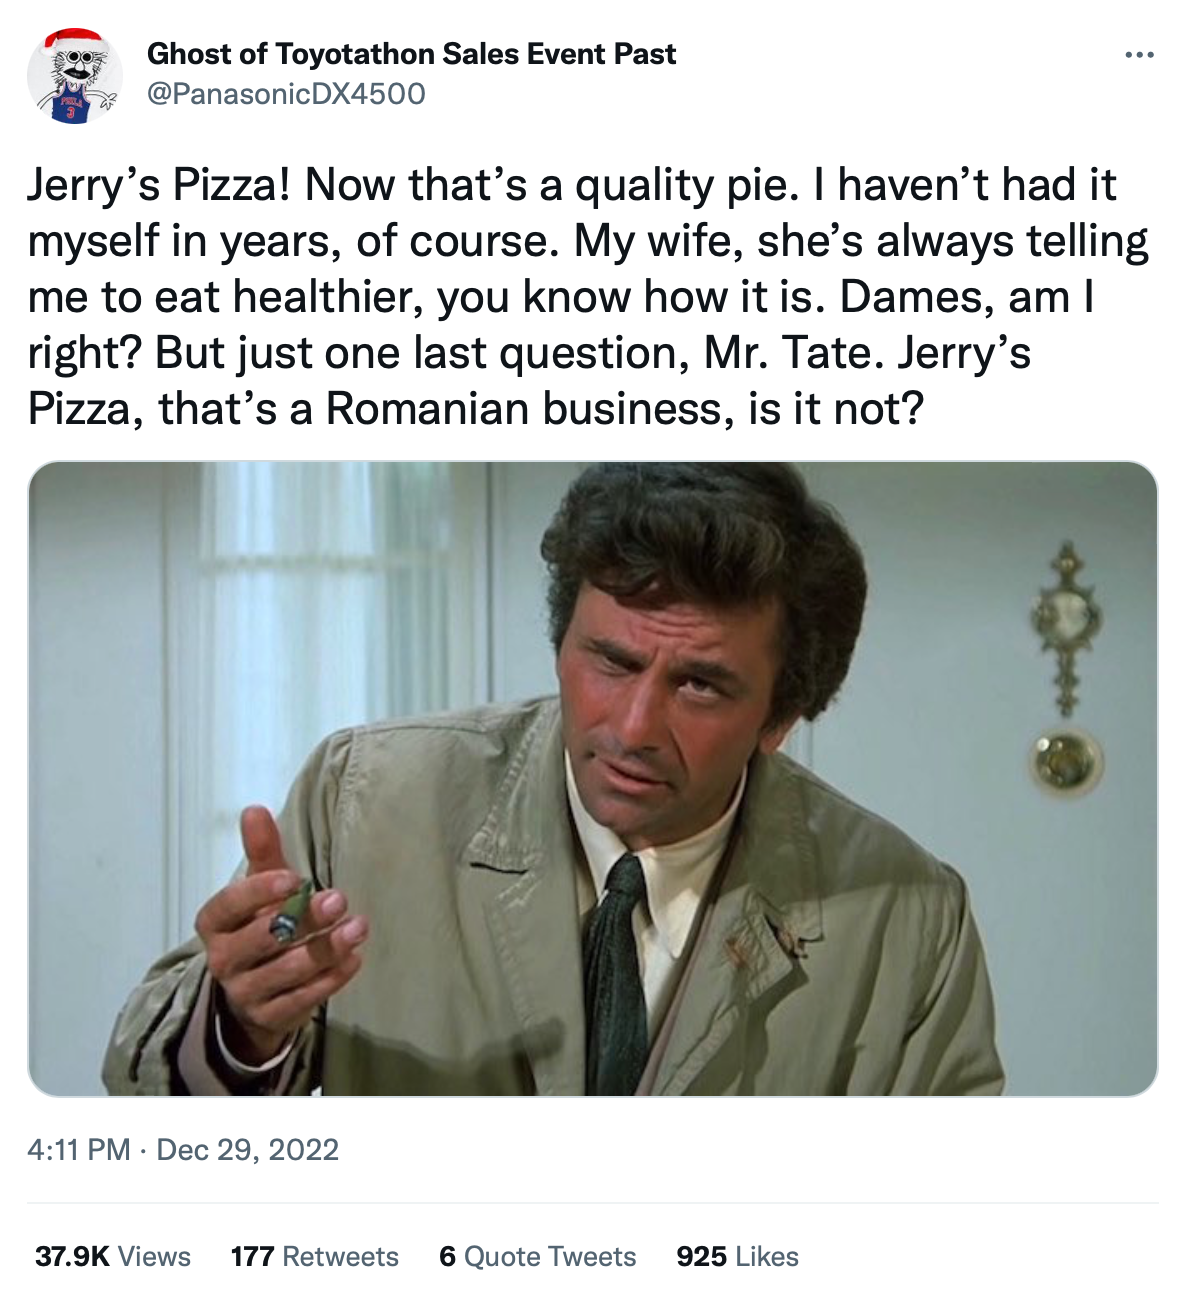This screenshot has height=1300, width=1186.
Task: View the 37.9K Views analytics
Action: click(x=113, y=1256)
